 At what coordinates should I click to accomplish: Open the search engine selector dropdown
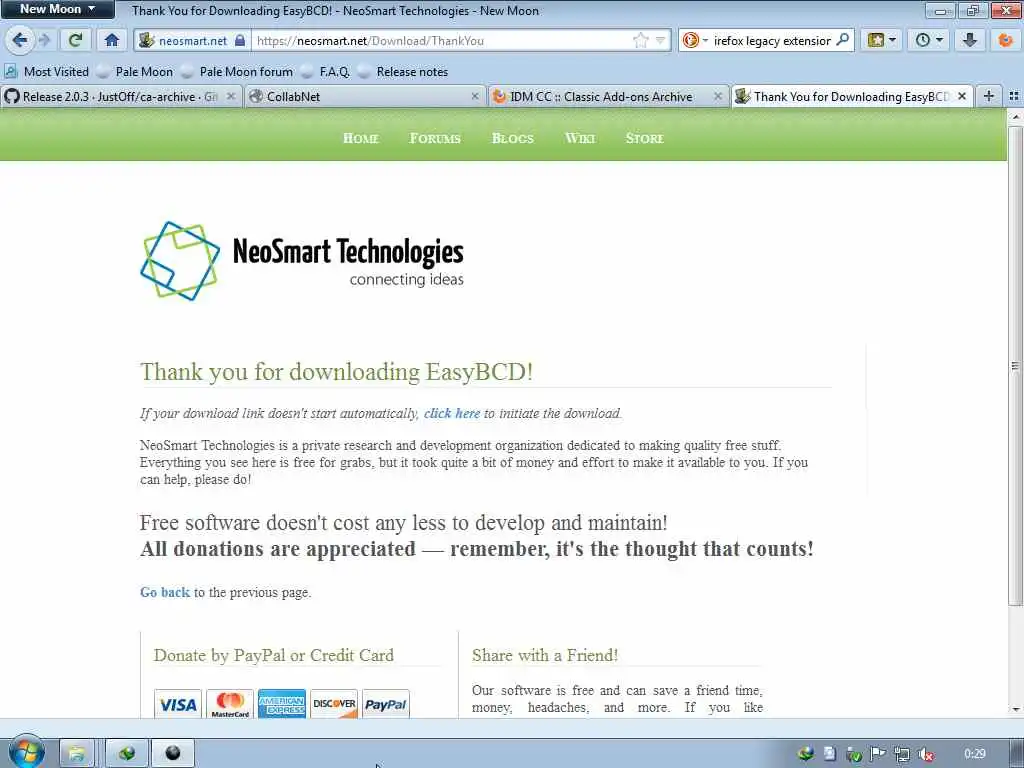[x=695, y=40]
